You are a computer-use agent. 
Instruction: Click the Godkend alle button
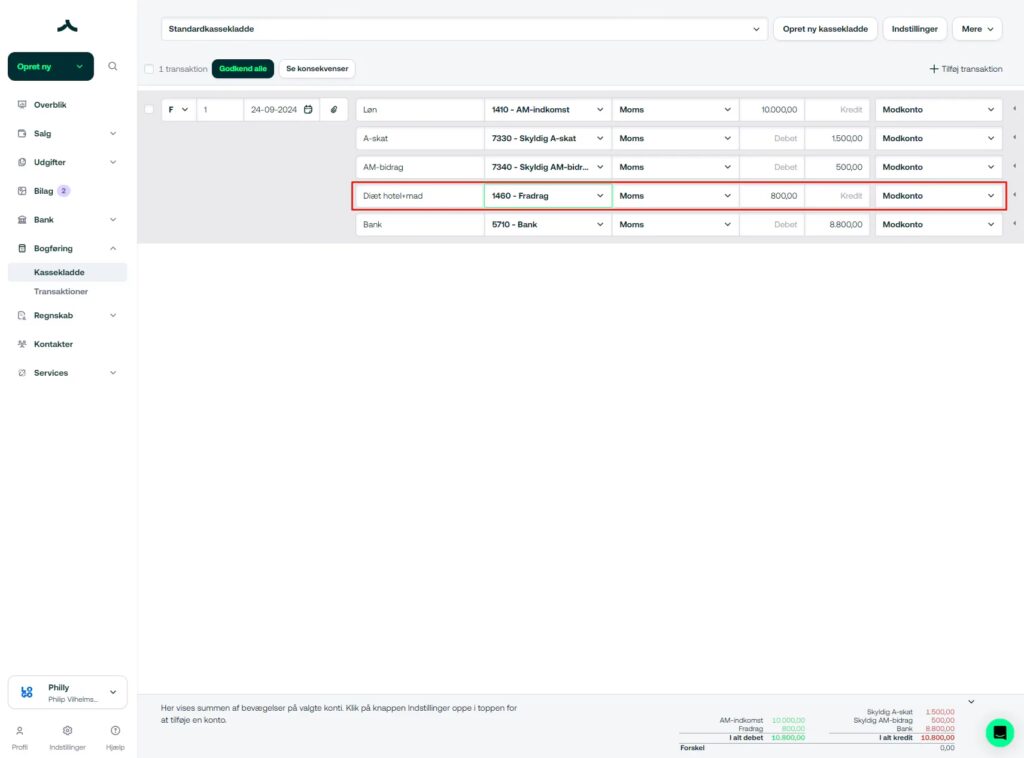point(242,69)
